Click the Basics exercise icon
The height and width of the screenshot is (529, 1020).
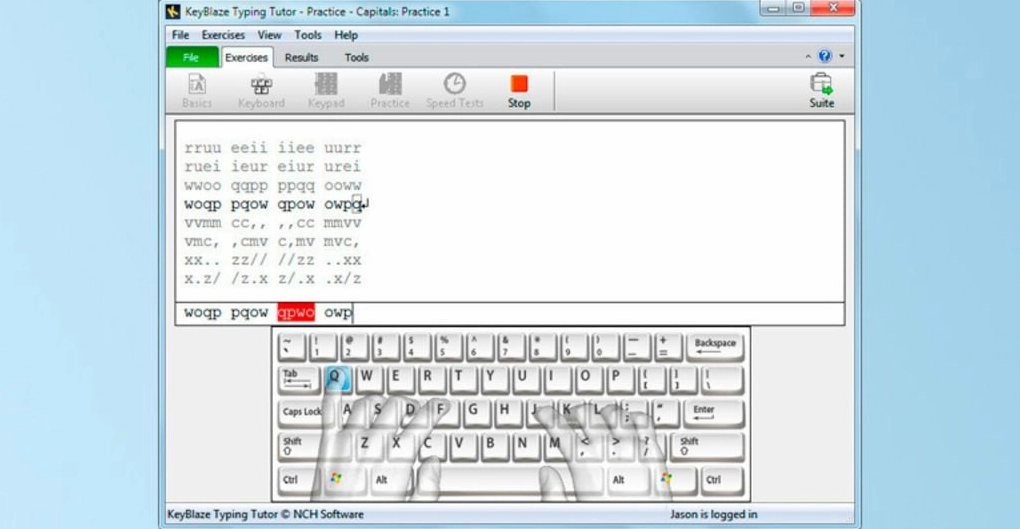click(x=196, y=90)
